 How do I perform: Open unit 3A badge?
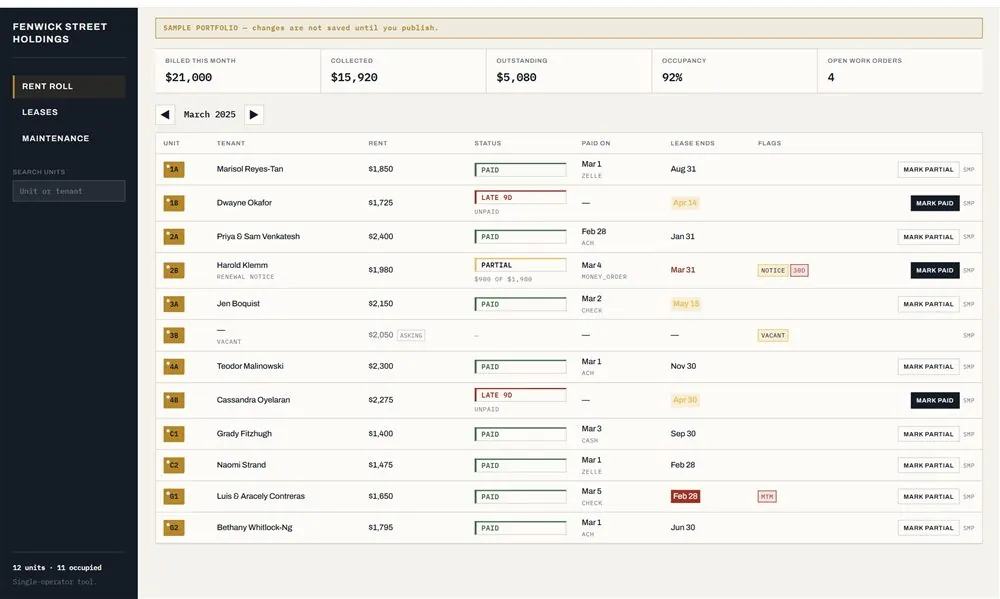173,304
